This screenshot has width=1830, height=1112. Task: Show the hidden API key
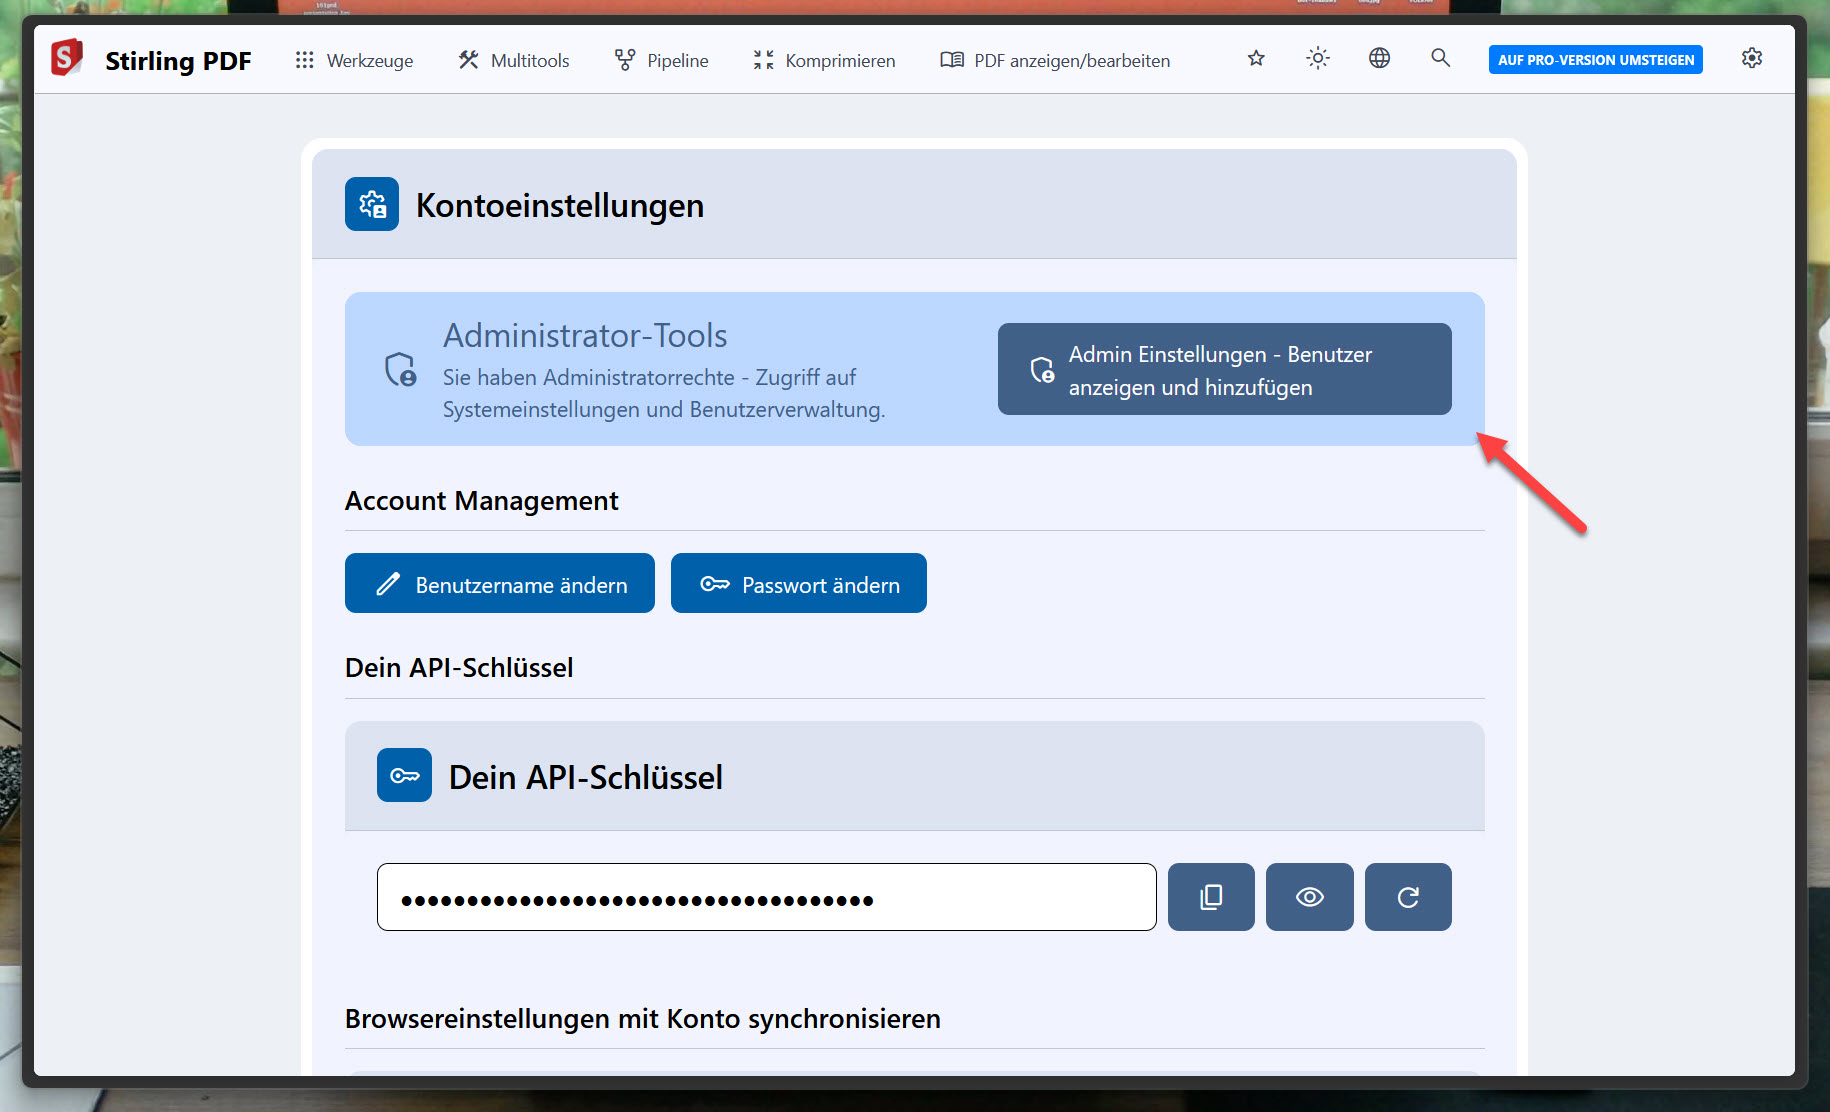click(1309, 897)
